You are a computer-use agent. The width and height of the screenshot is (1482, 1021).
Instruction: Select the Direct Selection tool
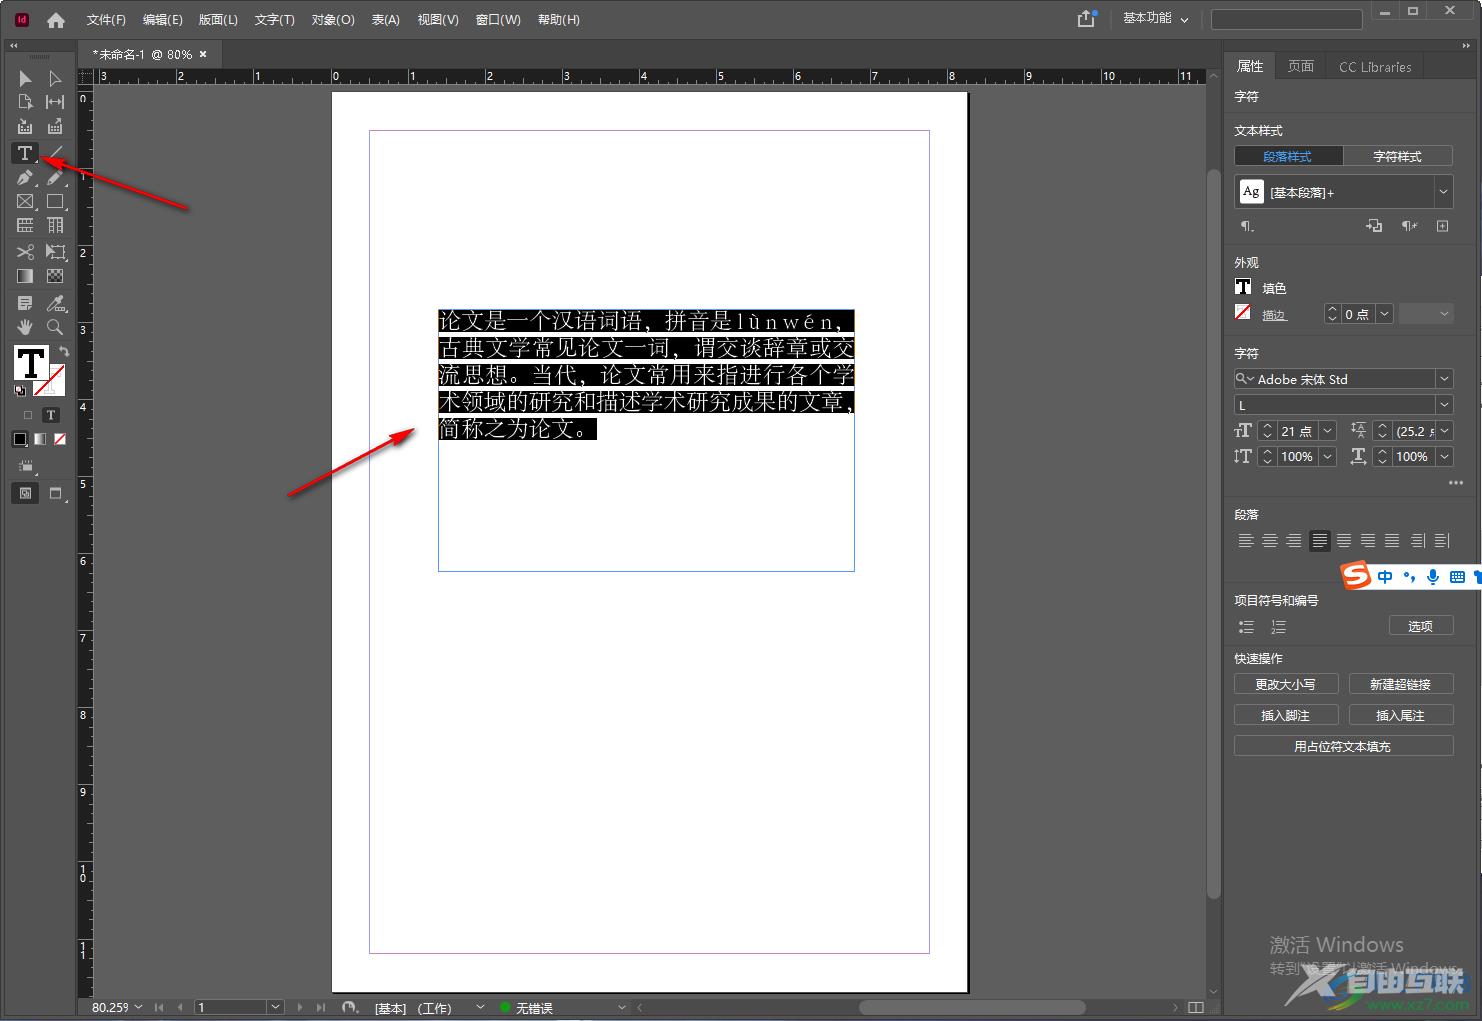(x=55, y=78)
